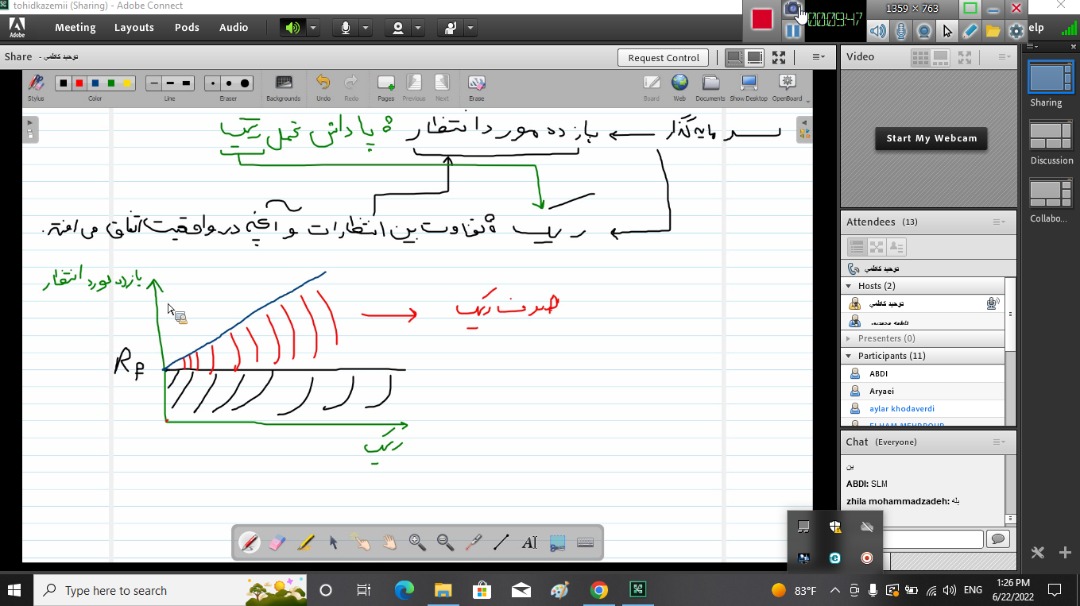Open Chat pod options menu

tap(998, 442)
